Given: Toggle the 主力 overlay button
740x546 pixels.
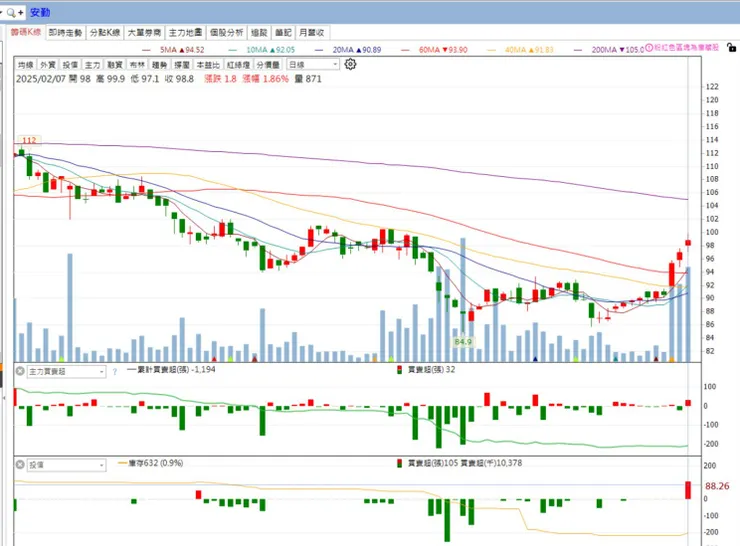Looking at the screenshot, I should pos(92,65).
